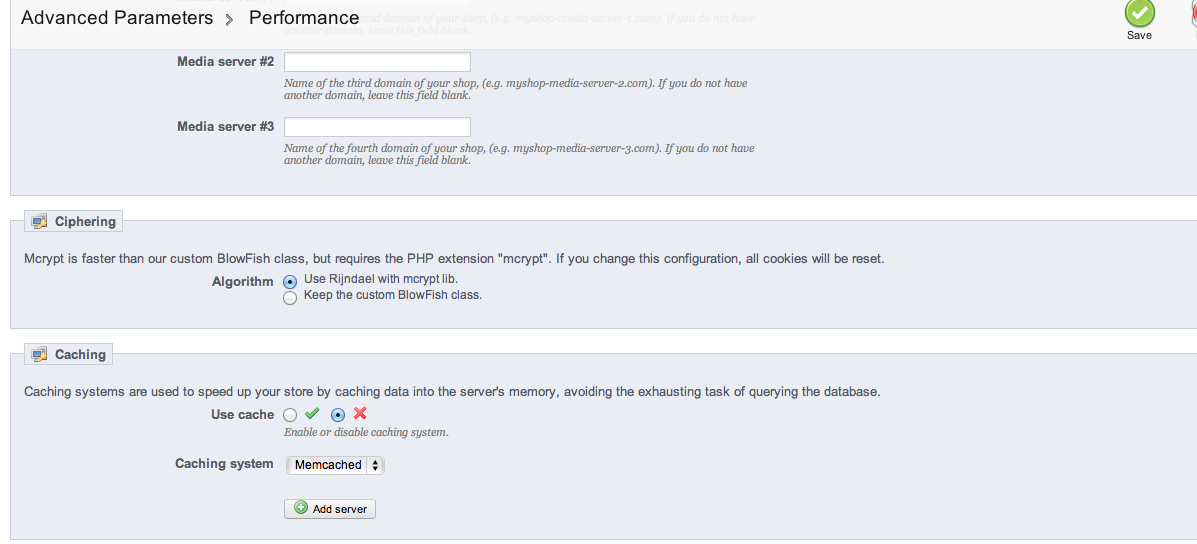Click the Media server #2 text field
1197x544 pixels.
[x=377, y=62]
